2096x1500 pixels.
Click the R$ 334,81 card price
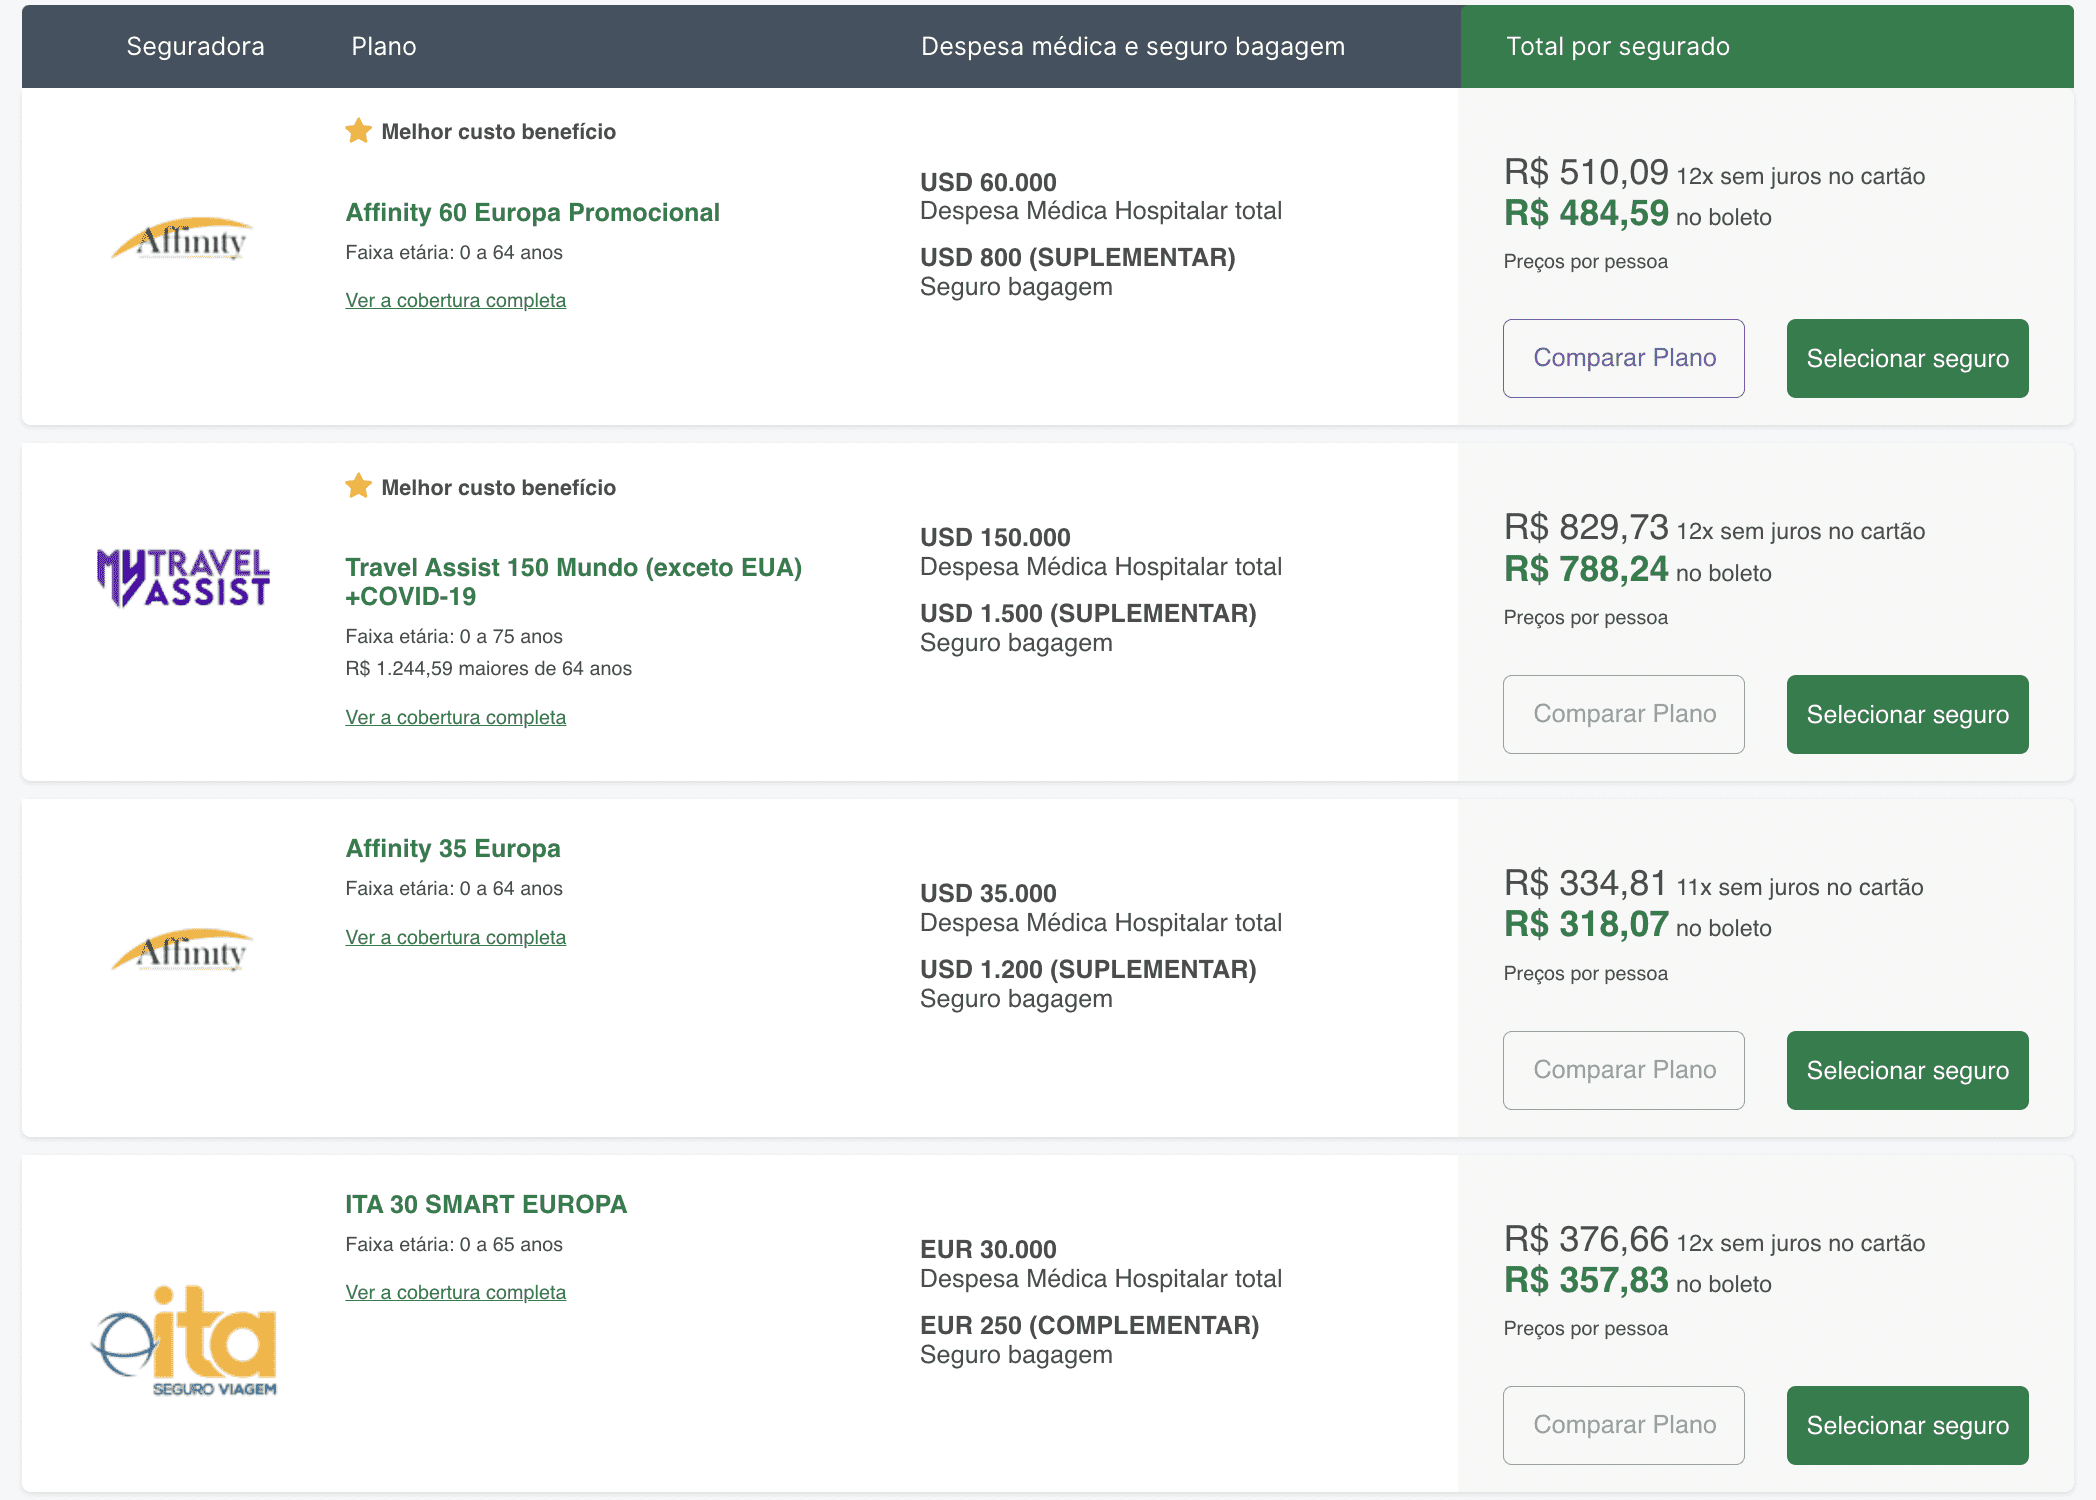pyautogui.click(x=1586, y=883)
